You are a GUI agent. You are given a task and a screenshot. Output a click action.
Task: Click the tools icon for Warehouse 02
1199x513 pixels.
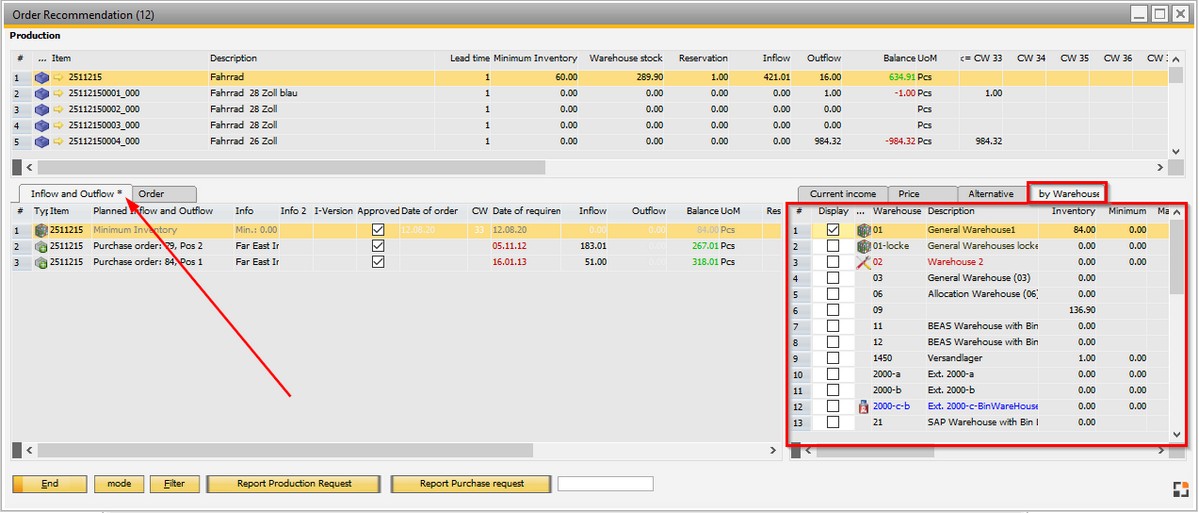pyautogui.click(x=864, y=262)
